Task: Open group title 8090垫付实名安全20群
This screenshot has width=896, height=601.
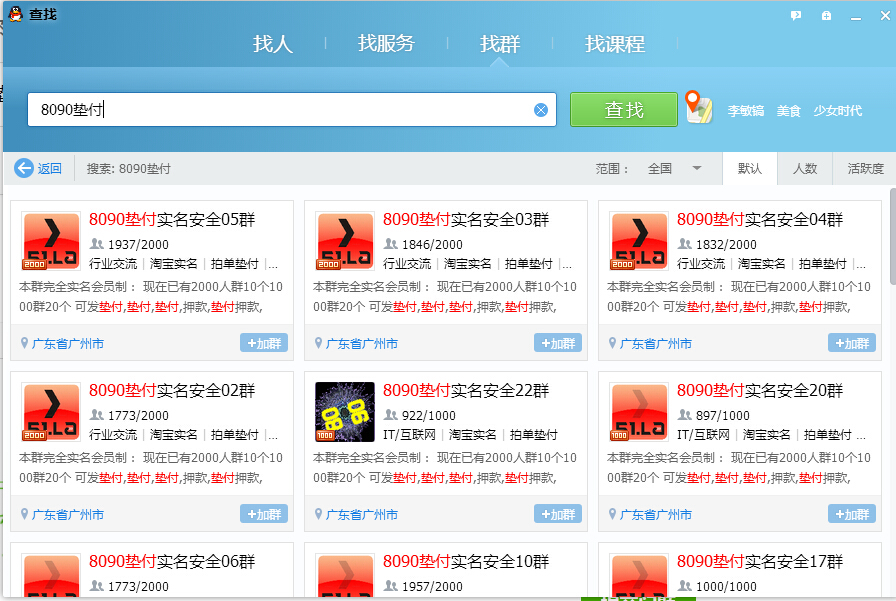Action: click(760, 390)
